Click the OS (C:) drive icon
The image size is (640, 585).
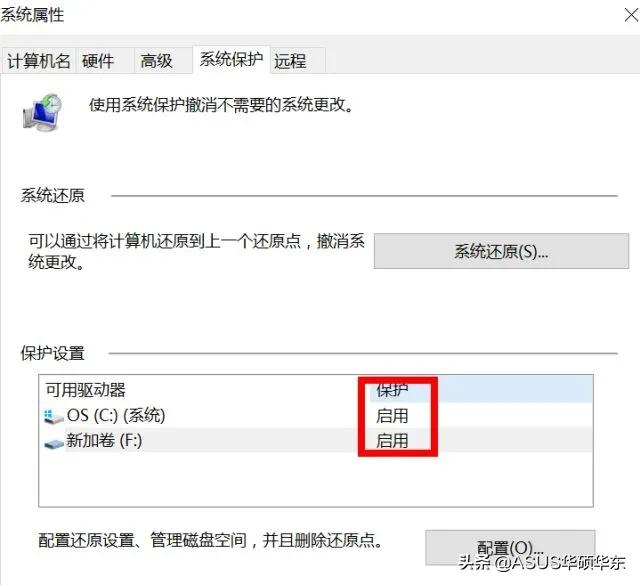pyautogui.click(x=53, y=417)
